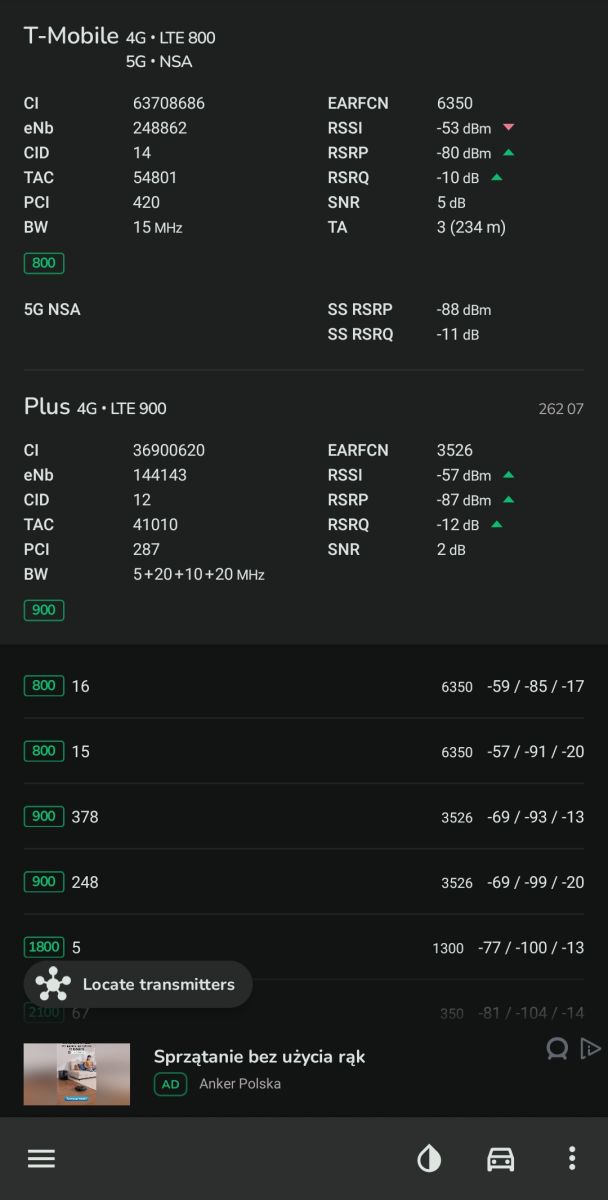Select neighbor cell 900 with PCI 248
This screenshot has height=1200, width=608.
(x=304, y=882)
